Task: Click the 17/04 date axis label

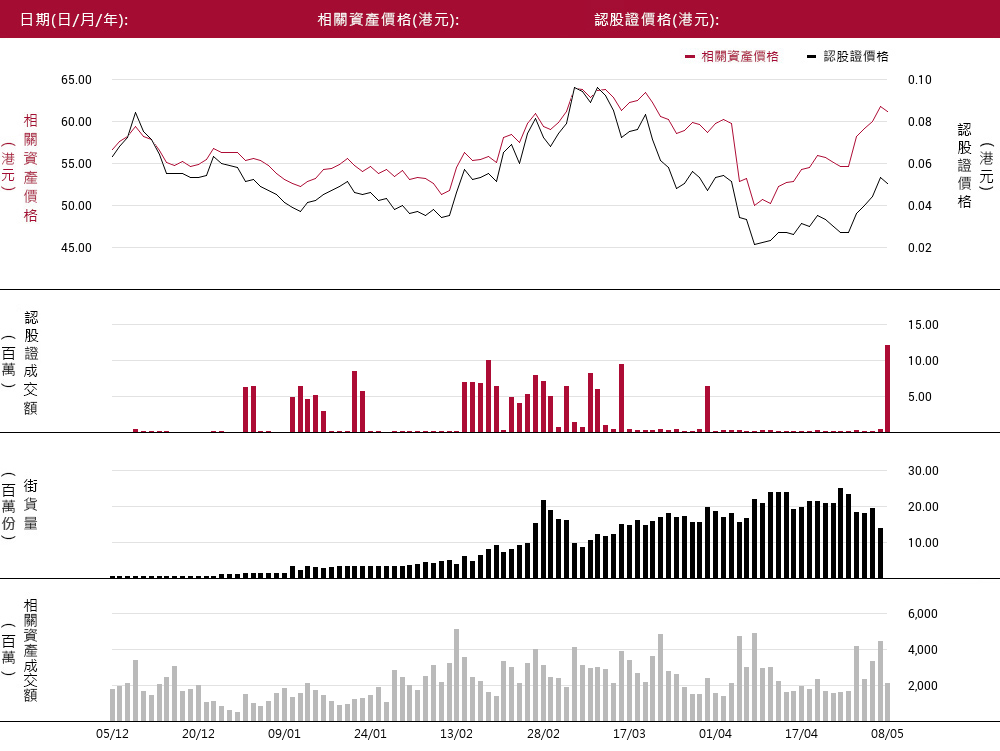Action: pos(802,734)
